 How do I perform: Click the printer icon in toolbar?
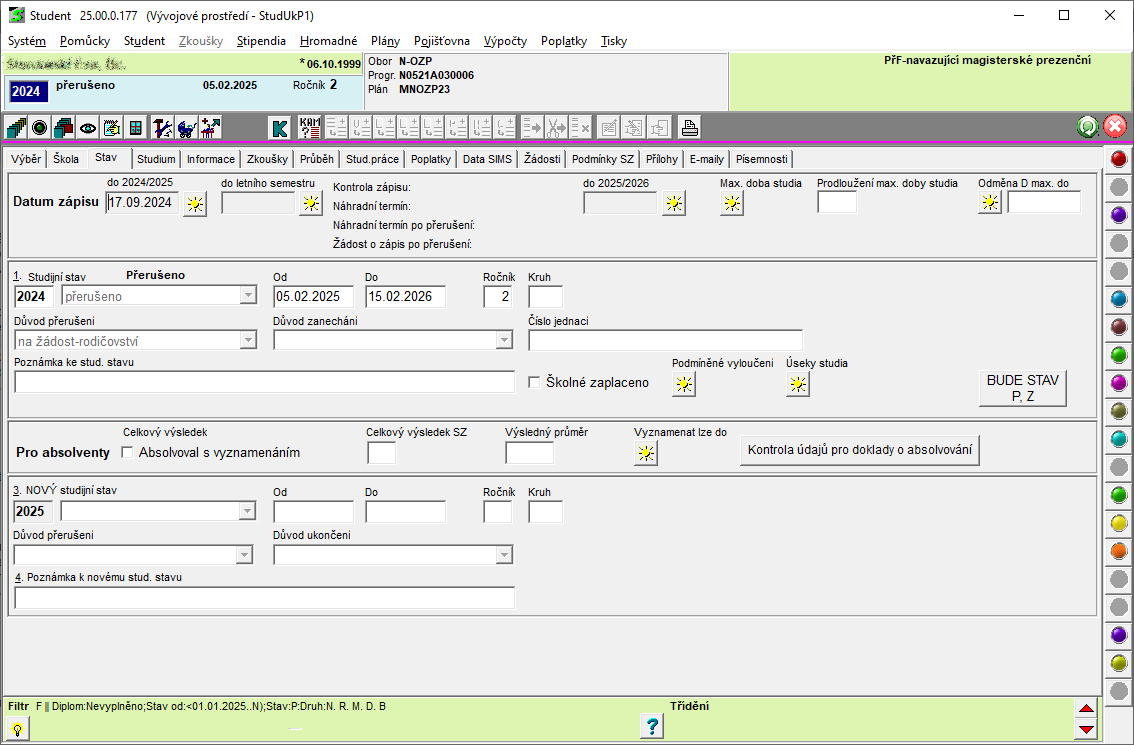coord(689,128)
